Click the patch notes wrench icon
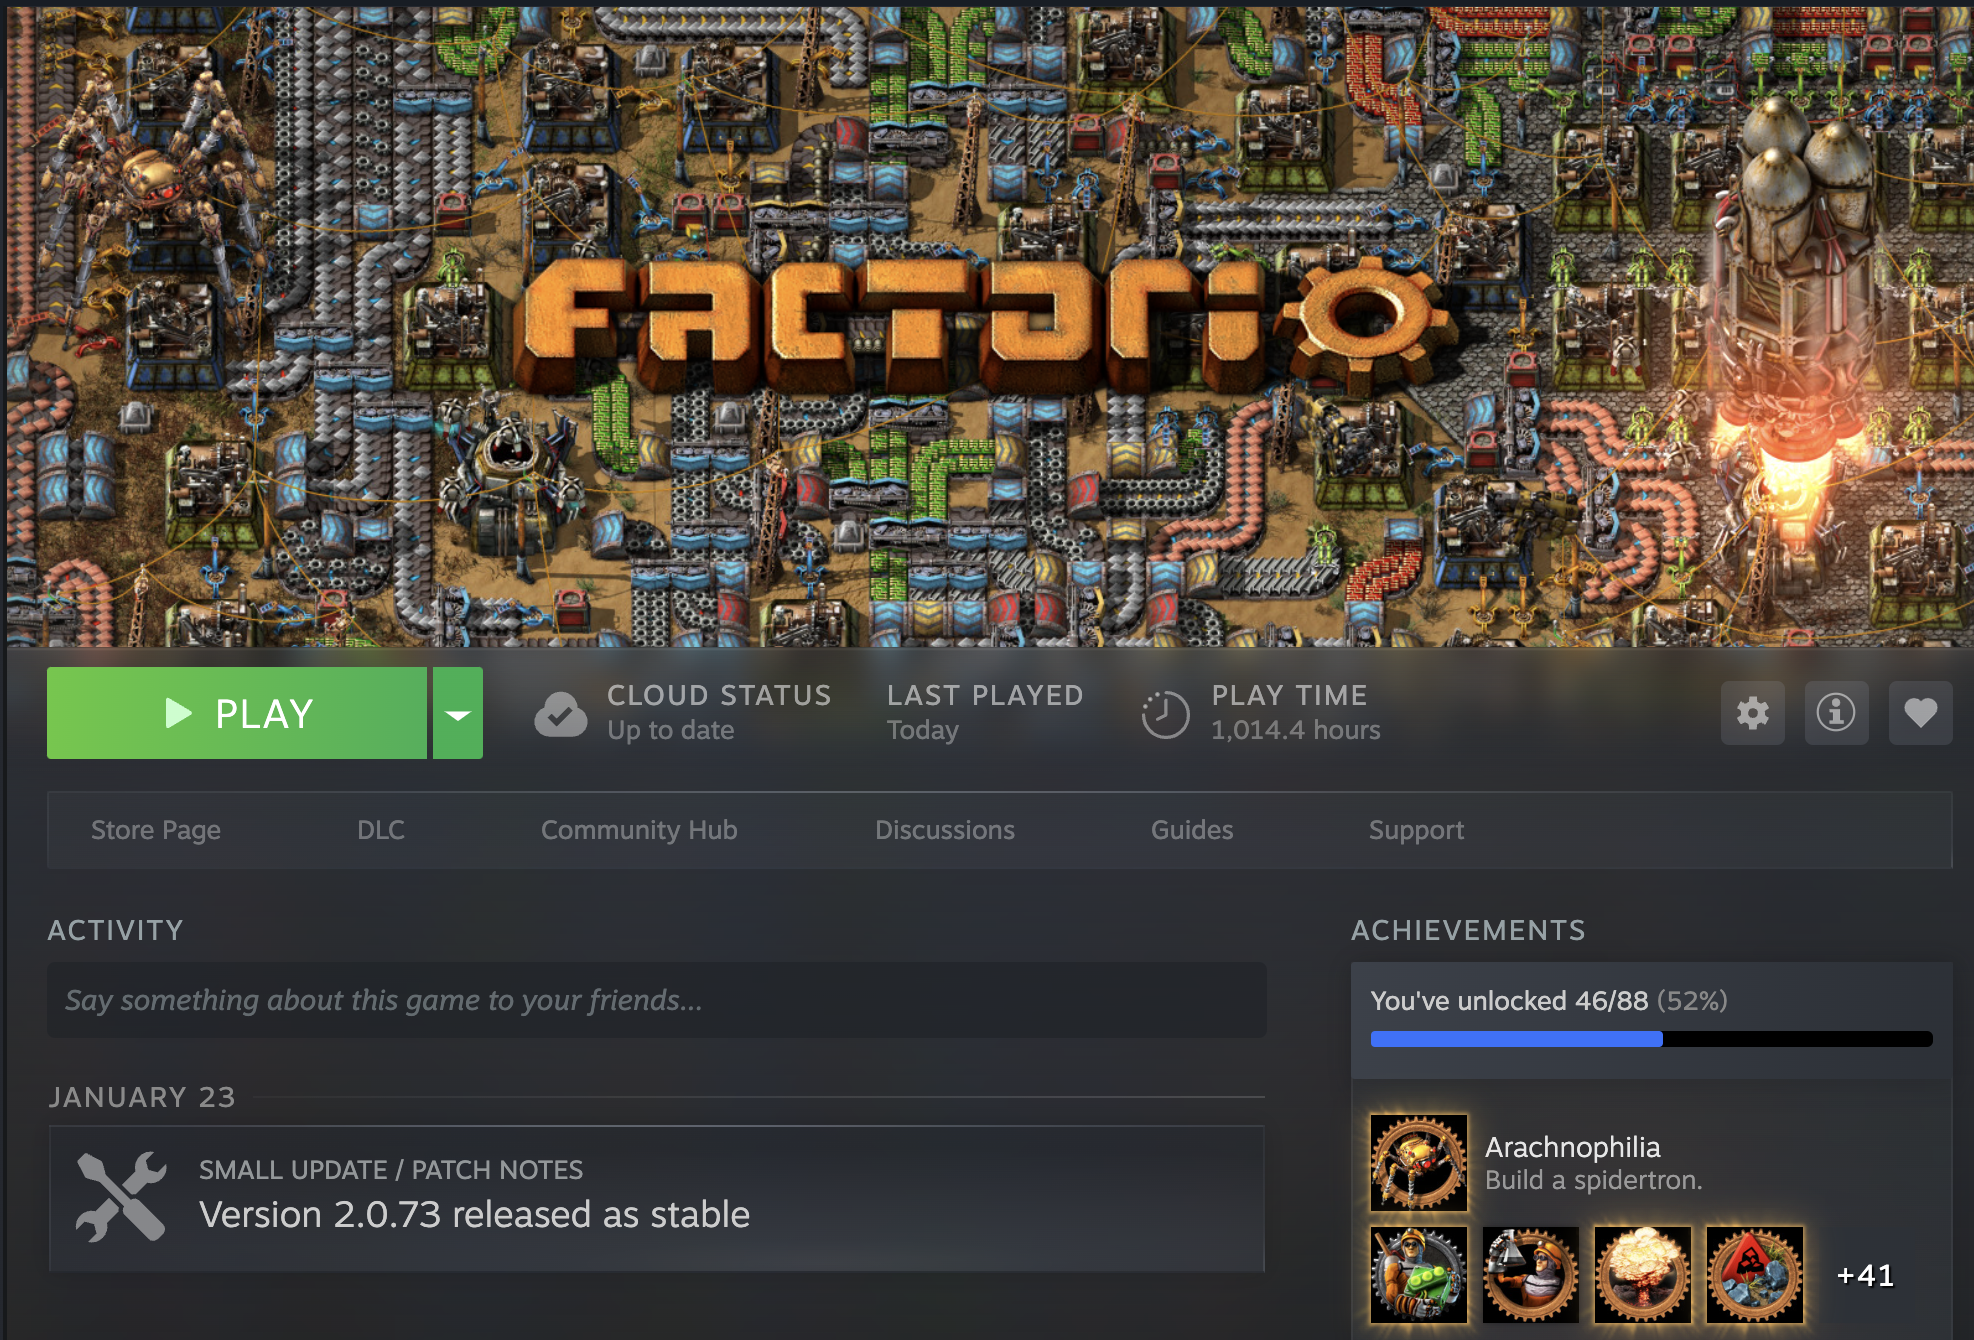 pyautogui.click(x=121, y=1197)
